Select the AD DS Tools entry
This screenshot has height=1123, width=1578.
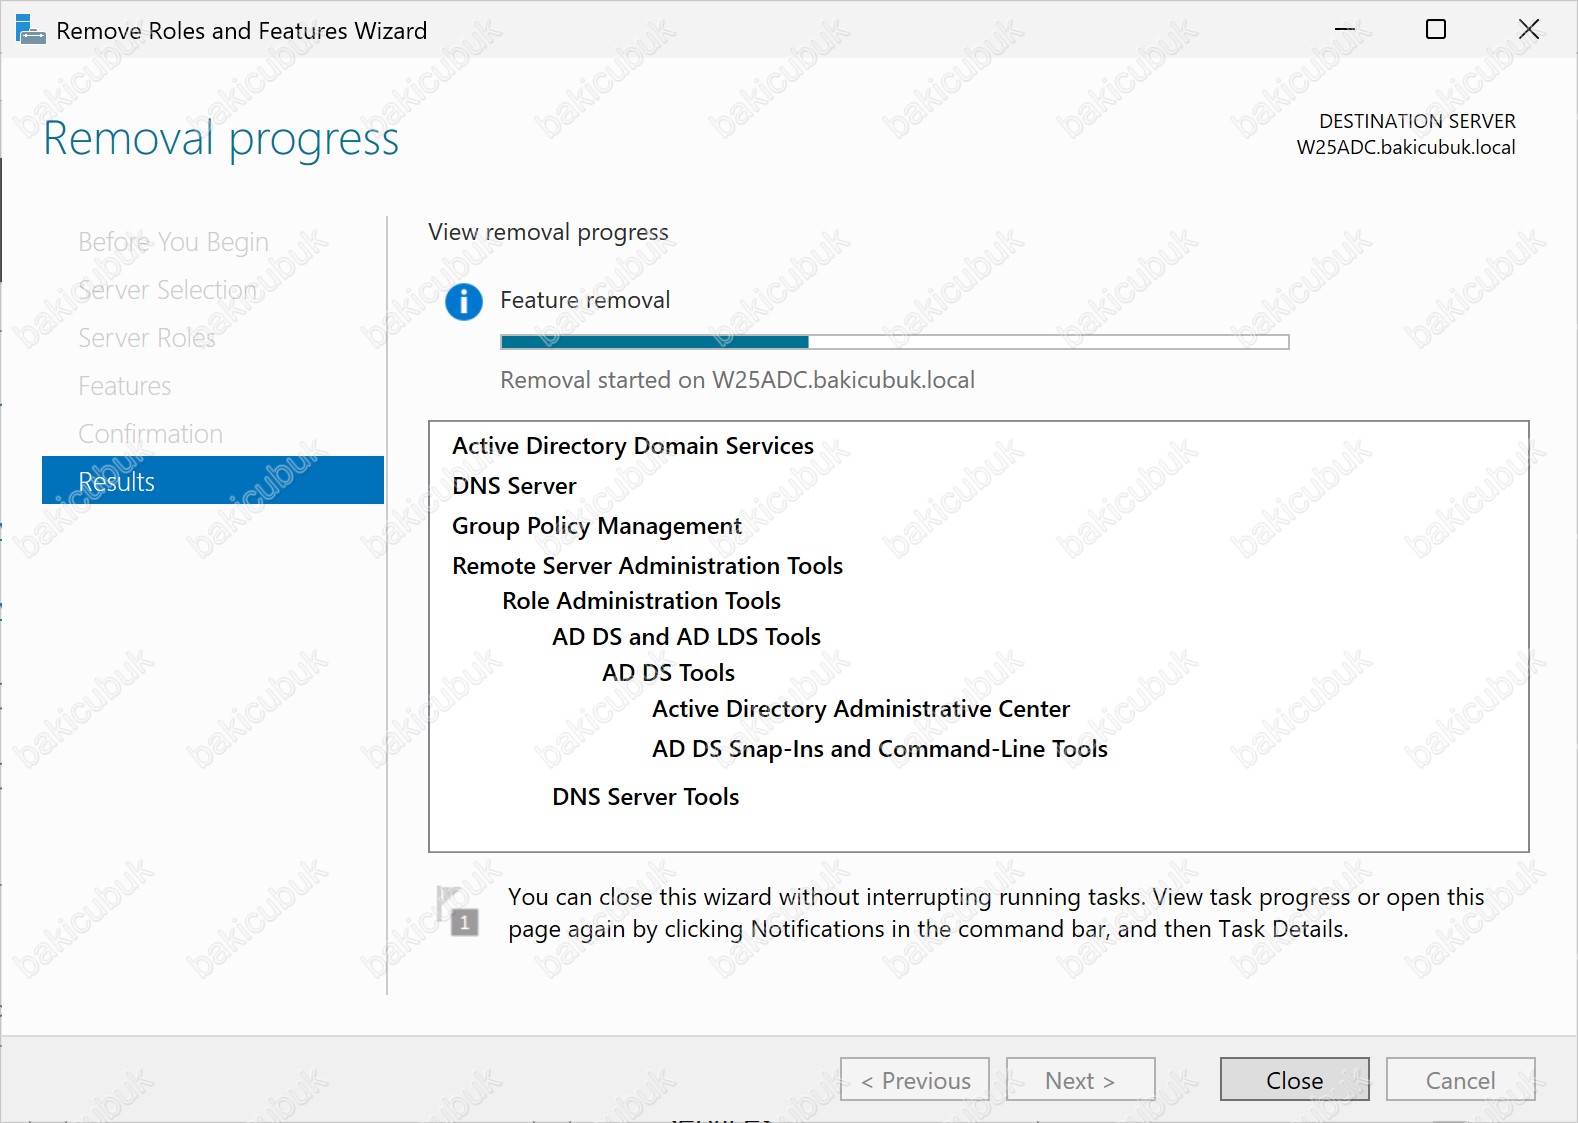pos(668,673)
